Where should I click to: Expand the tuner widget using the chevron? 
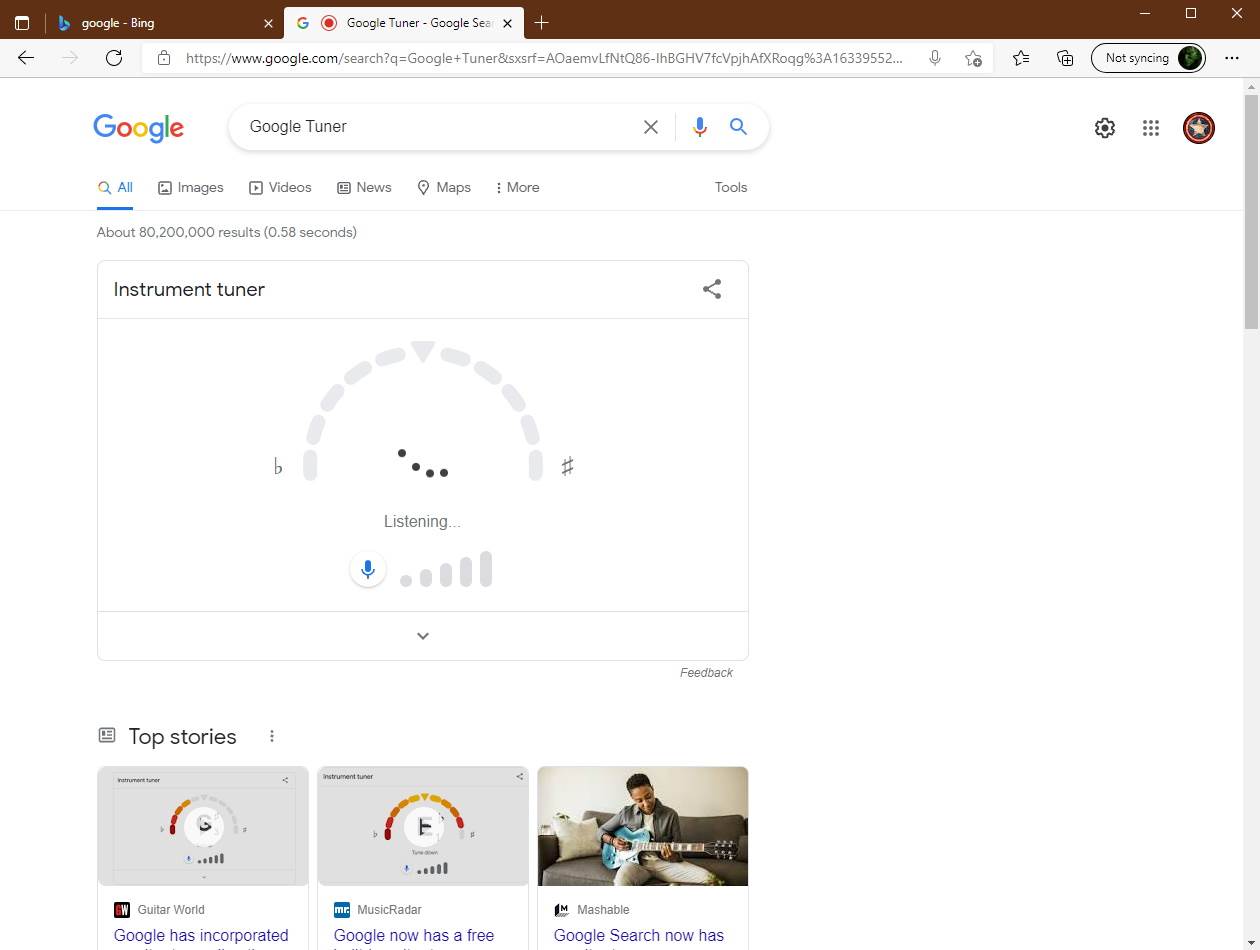coord(422,635)
